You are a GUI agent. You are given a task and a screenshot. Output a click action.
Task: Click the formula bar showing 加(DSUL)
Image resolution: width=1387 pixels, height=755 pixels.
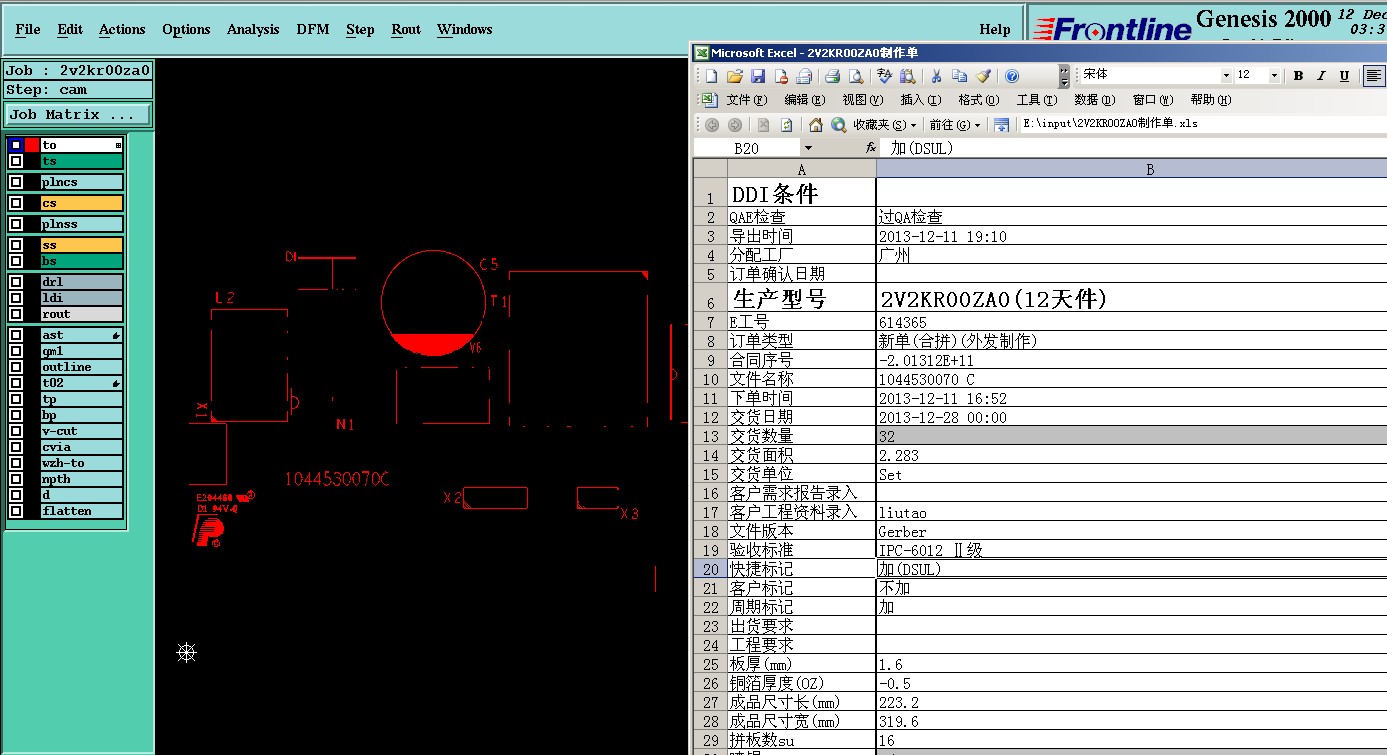click(1133, 148)
